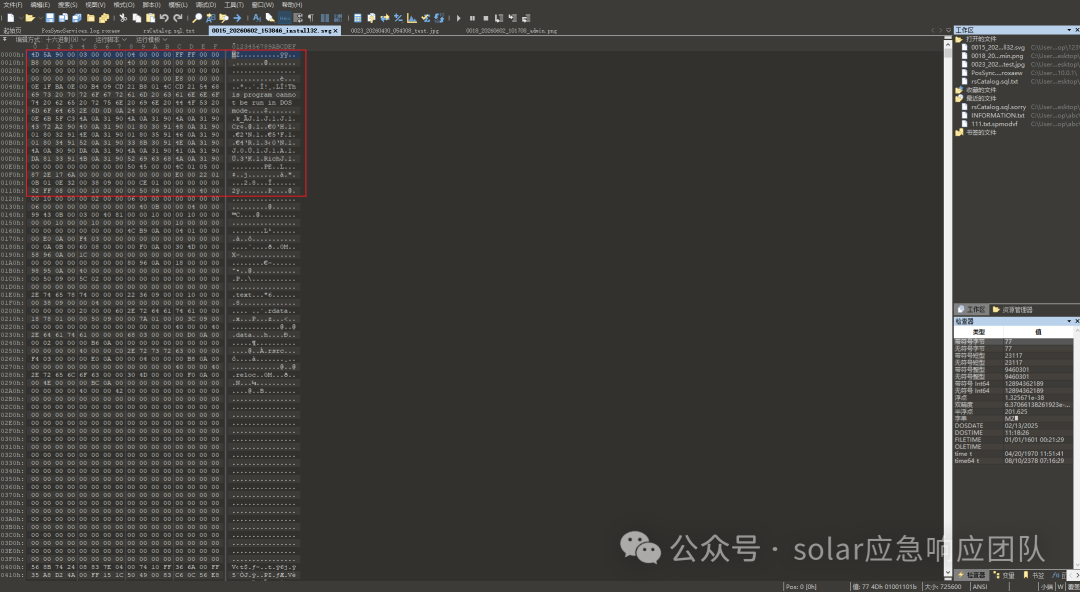Open 运行模板 dropdown
This screenshot has width=1080, height=592.
click(x=152, y=40)
